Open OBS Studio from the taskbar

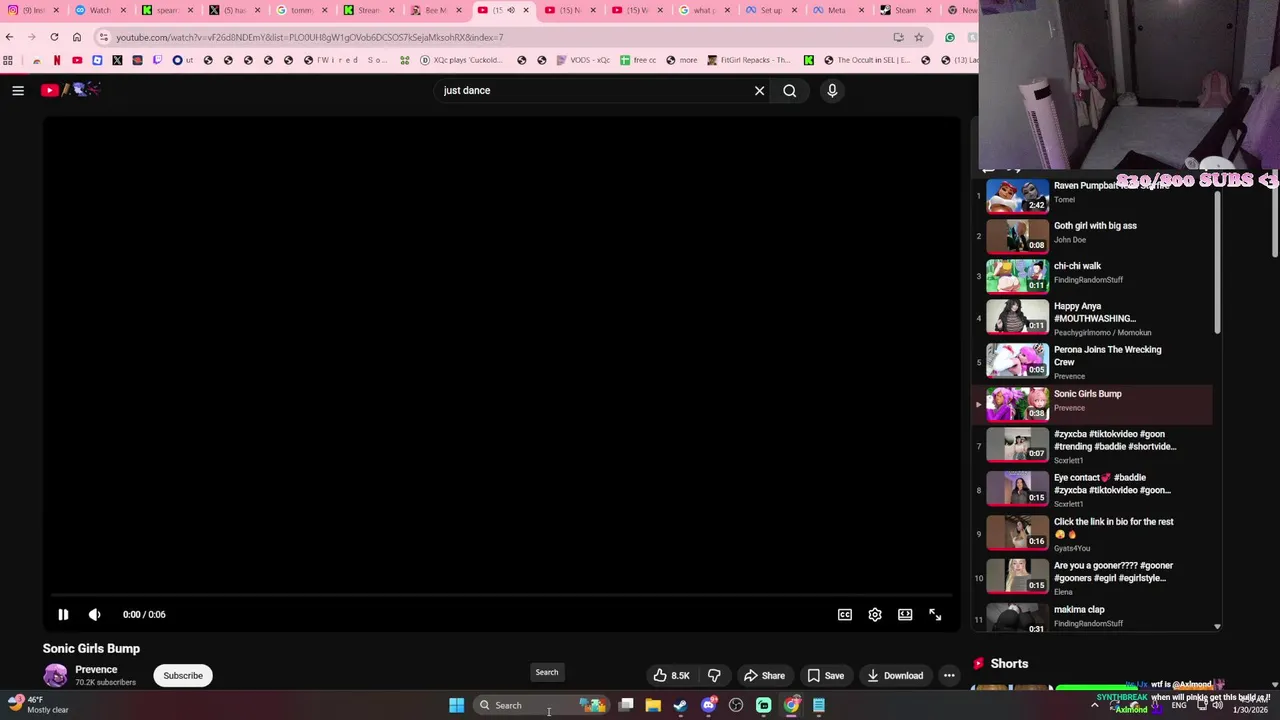coord(736,705)
